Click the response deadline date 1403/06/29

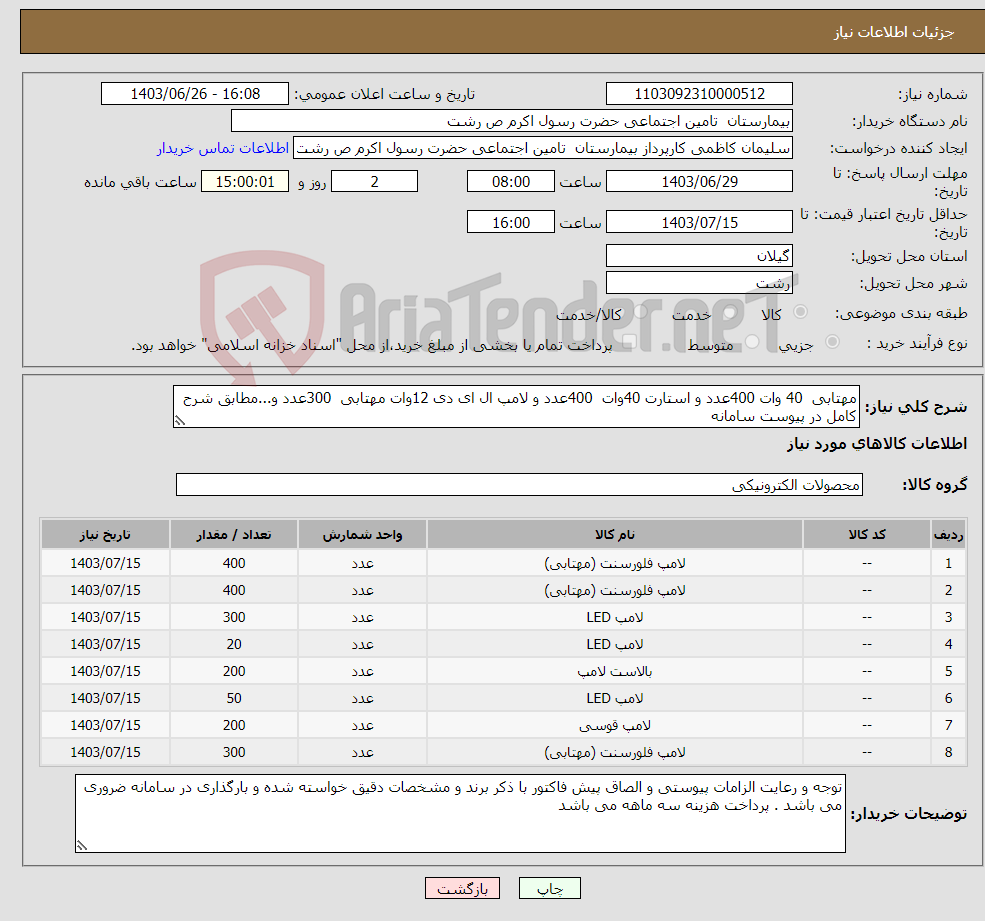(x=699, y=182)
